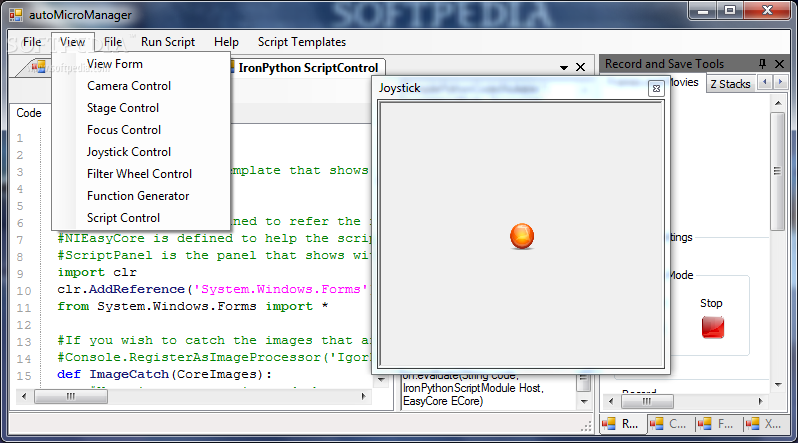Click 'def ImageCatch(CoreImages):' code line
This screenshot has height=443, width=798.
click(165, 375)
